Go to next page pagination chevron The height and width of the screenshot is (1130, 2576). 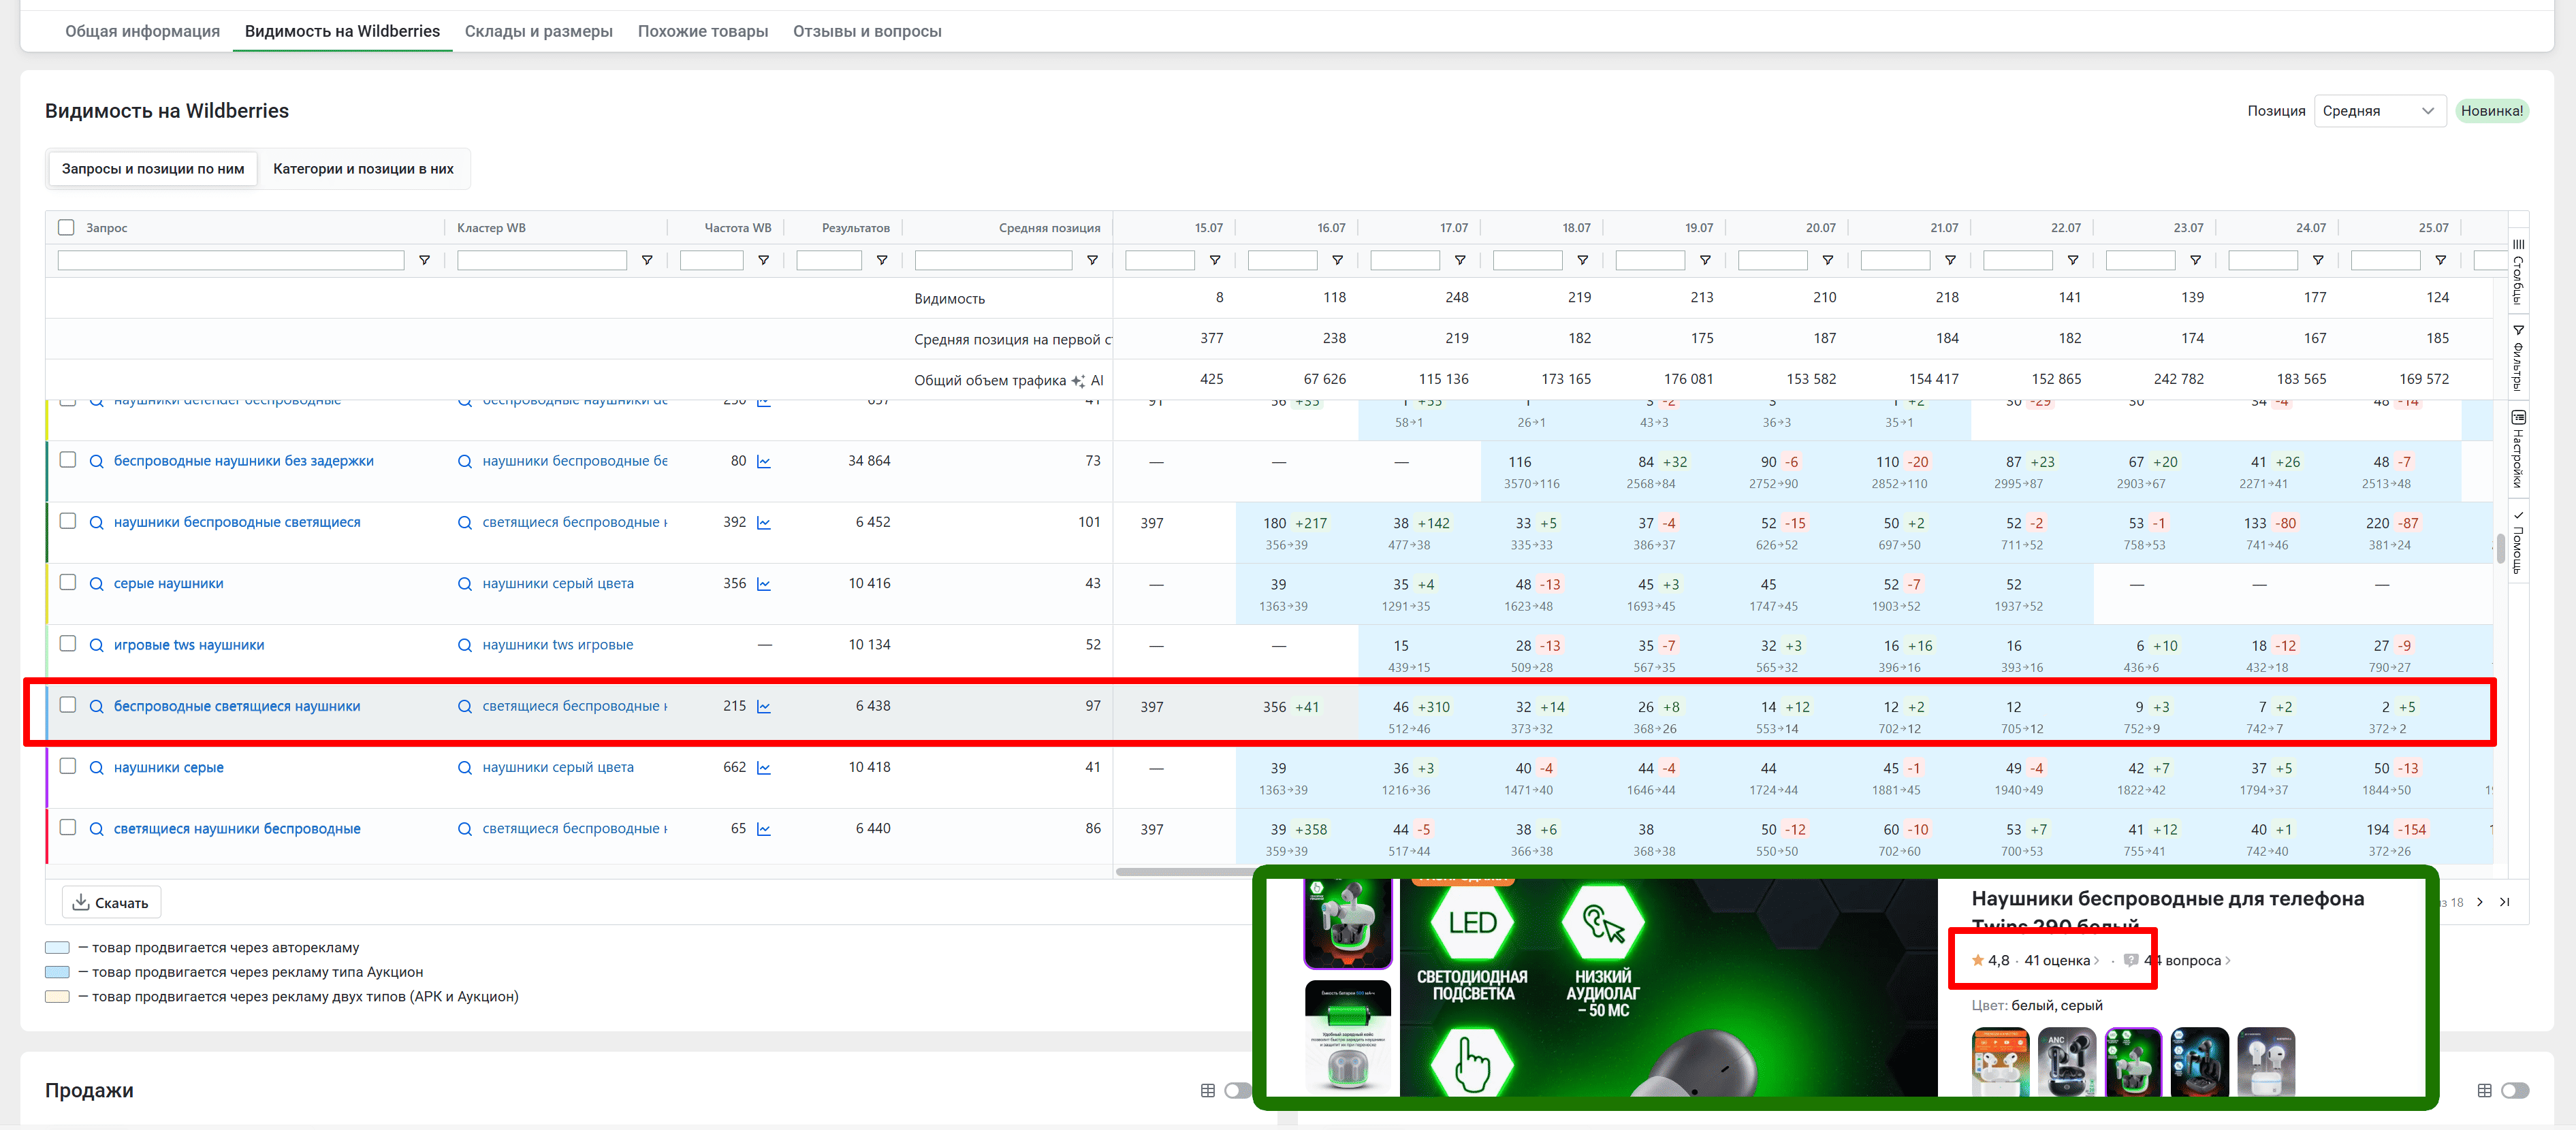[x=2480, y=902]
